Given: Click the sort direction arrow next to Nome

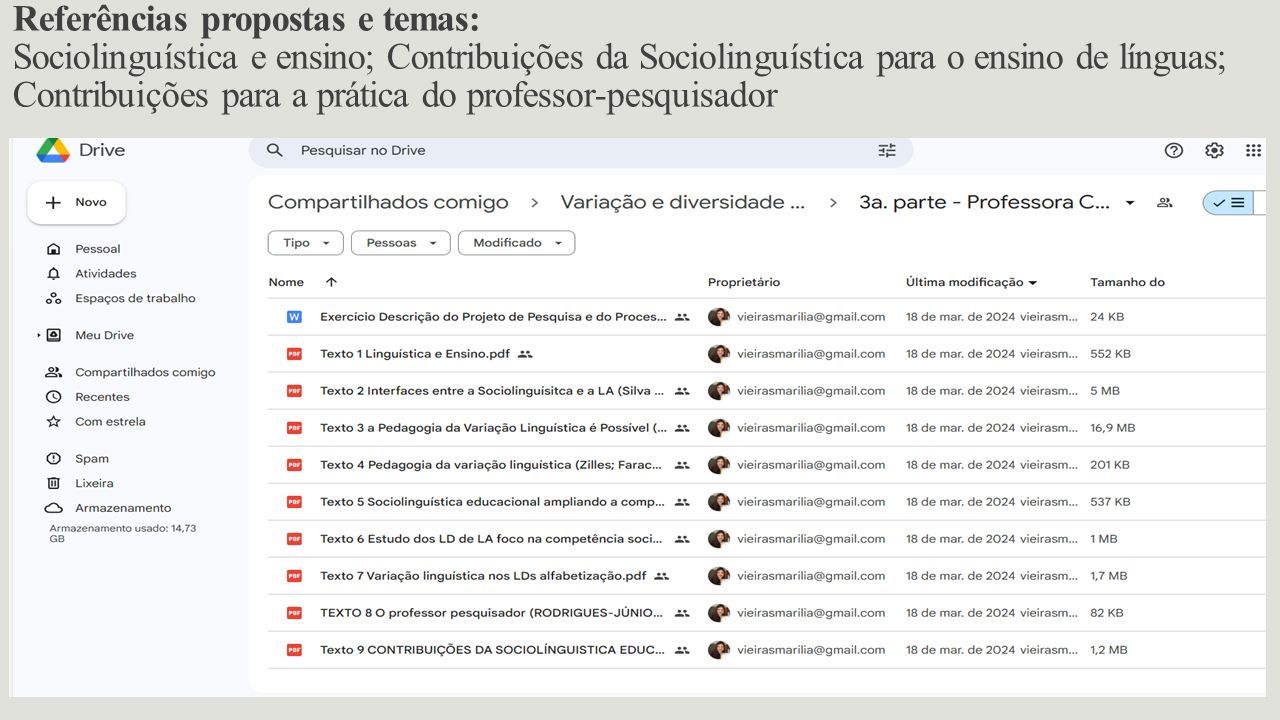Looking at the screenshot, I should point(331,282).
